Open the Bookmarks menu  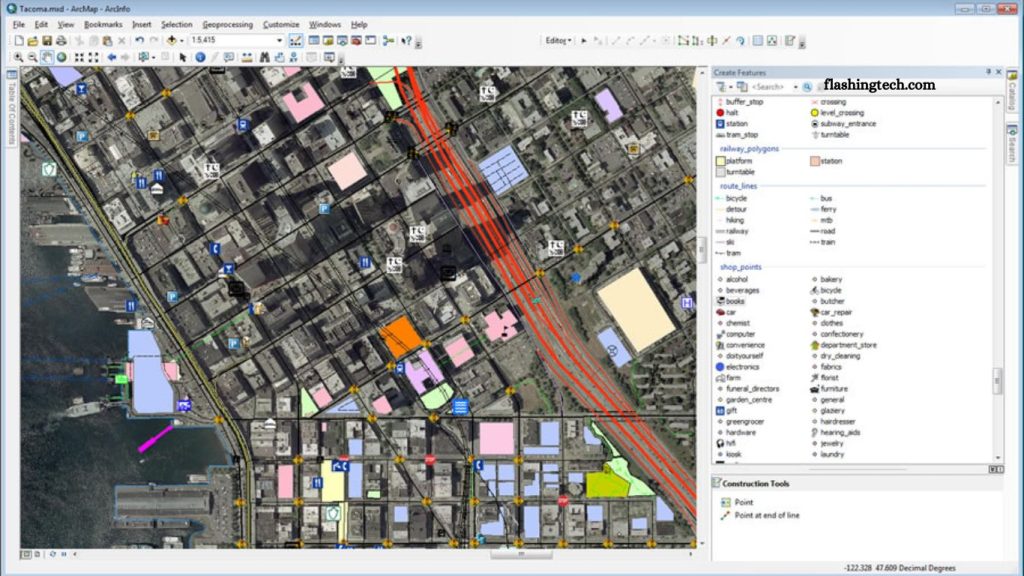[x=103, y=24]
